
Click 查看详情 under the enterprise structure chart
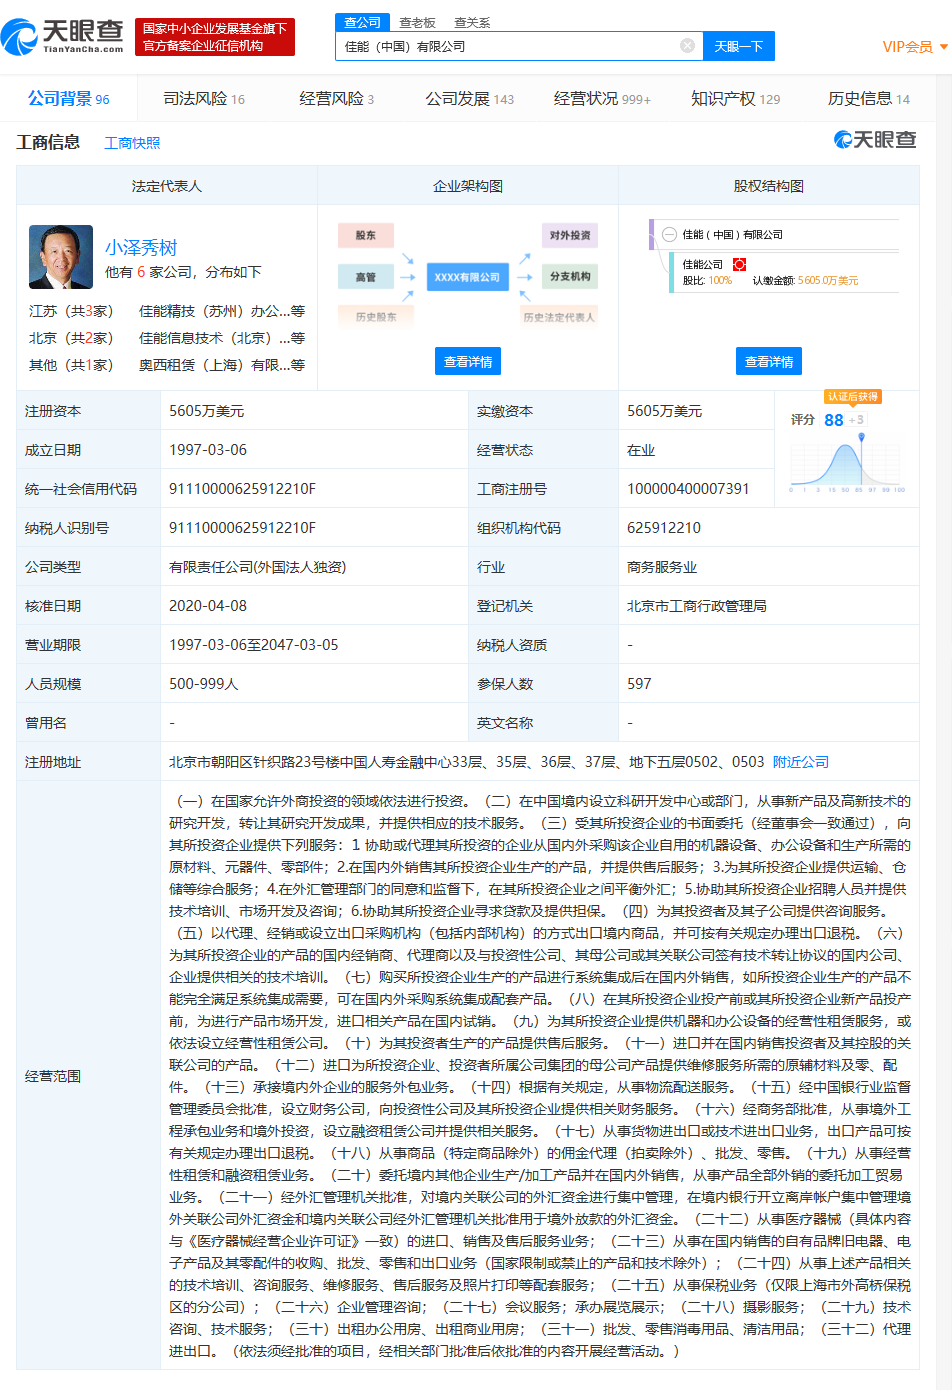(468, 362)
